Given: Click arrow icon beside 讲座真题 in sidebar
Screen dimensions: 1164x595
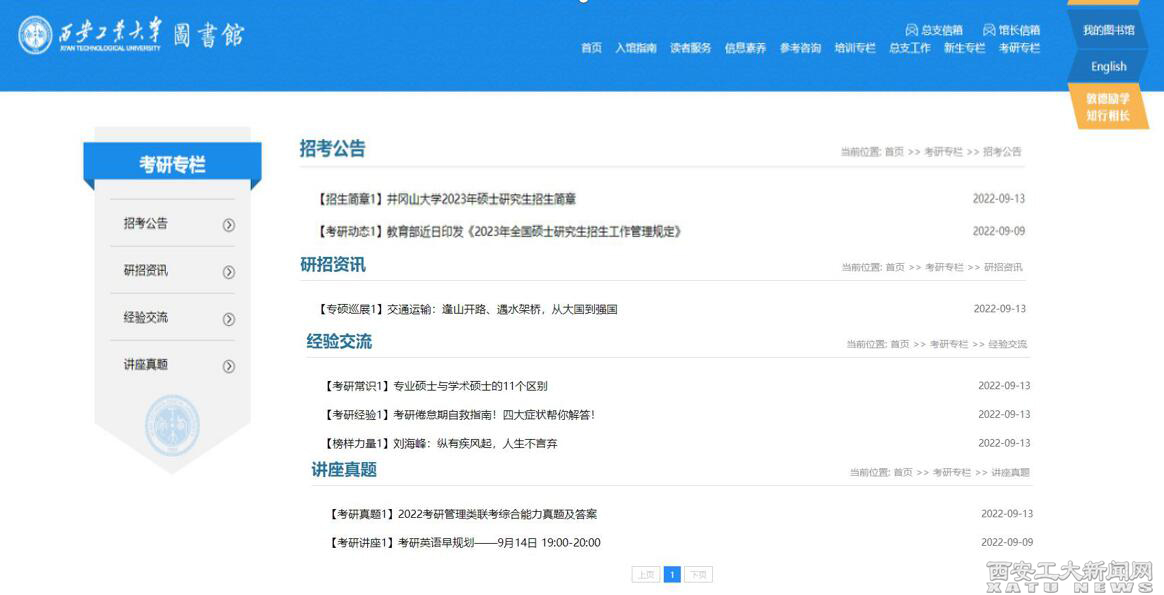Looking at the screenshot, I should [229, 366].
